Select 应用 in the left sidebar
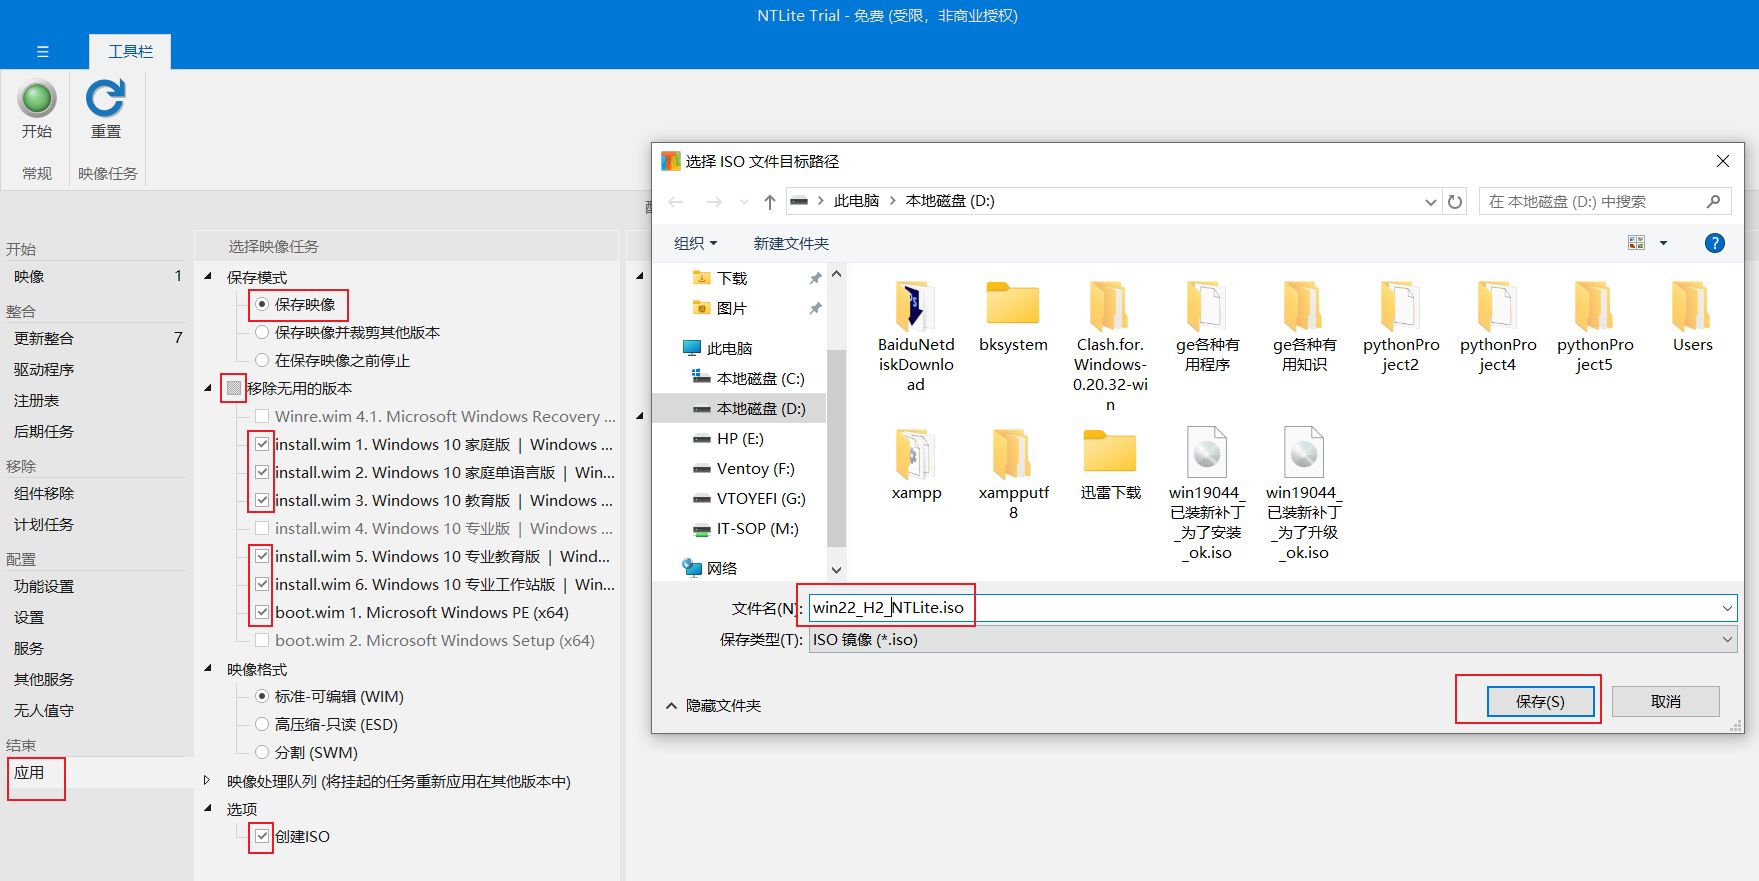The height and width of the screenshot is (881, 1759). point(30,773)
